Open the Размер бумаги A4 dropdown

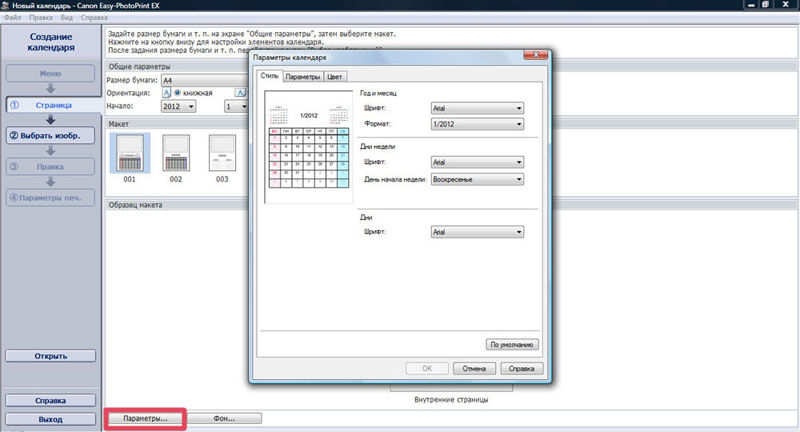tap(205, 80)
